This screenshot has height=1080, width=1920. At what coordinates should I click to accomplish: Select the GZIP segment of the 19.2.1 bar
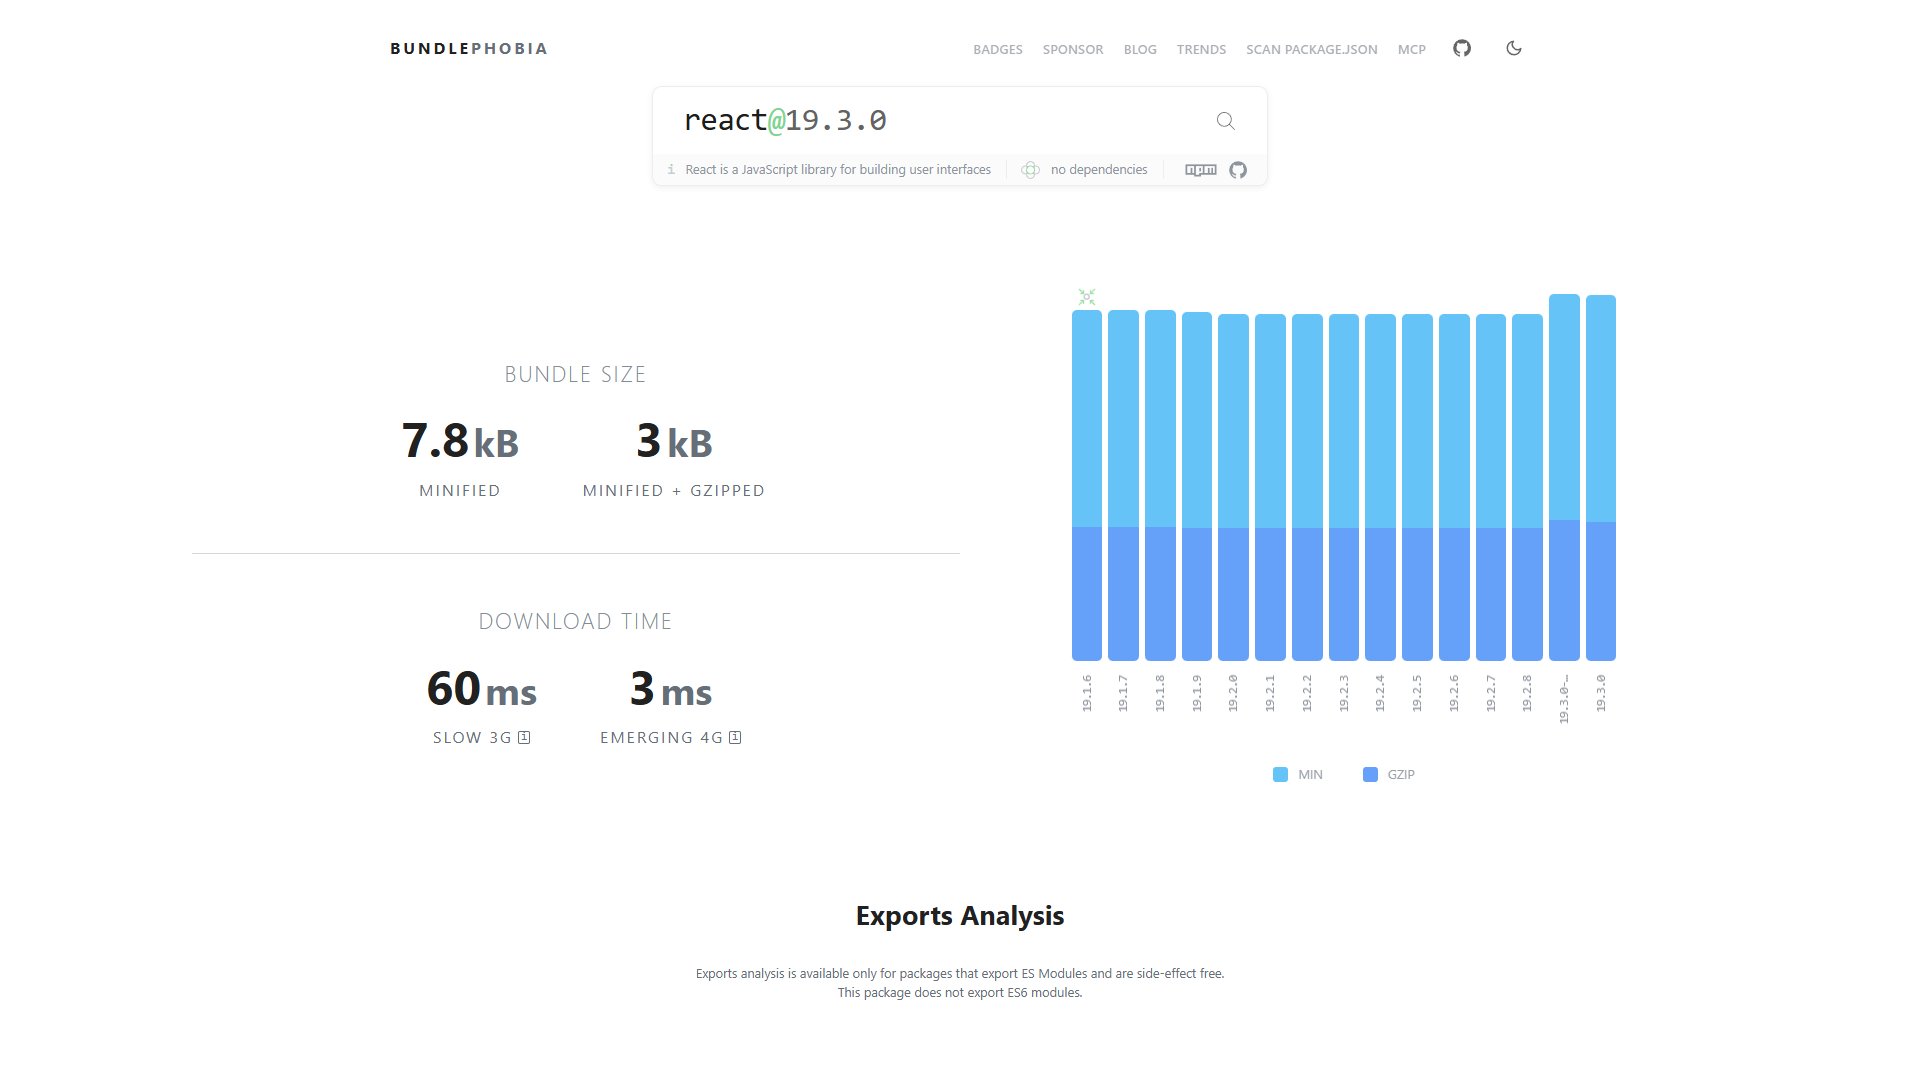coord(1270,594)
